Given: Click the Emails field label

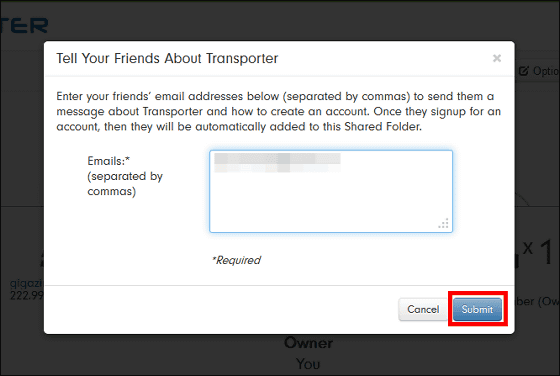Looking at the screenshot, I should tap(109, 161).
